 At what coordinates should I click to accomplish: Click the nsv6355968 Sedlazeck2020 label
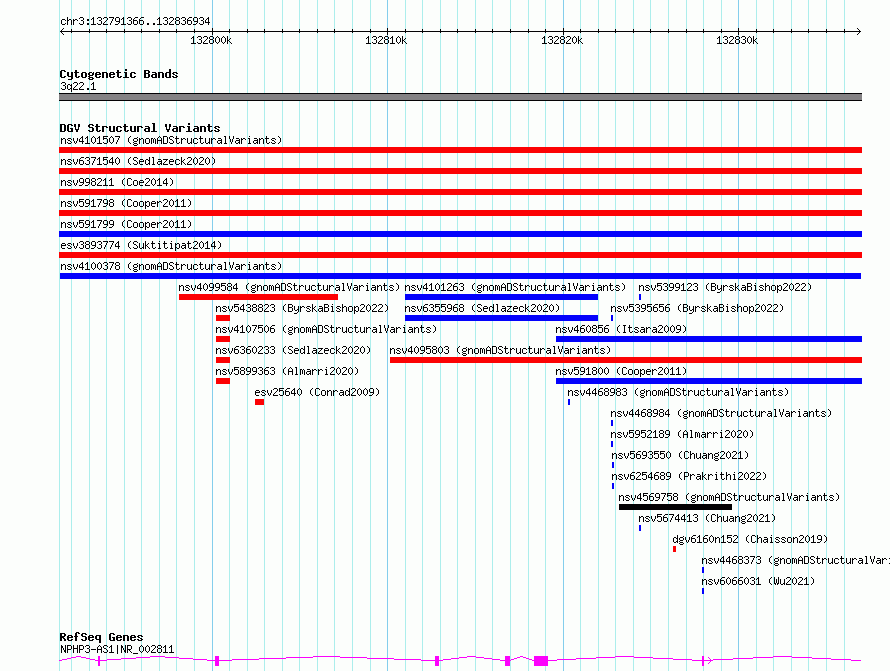pos(482,308)
